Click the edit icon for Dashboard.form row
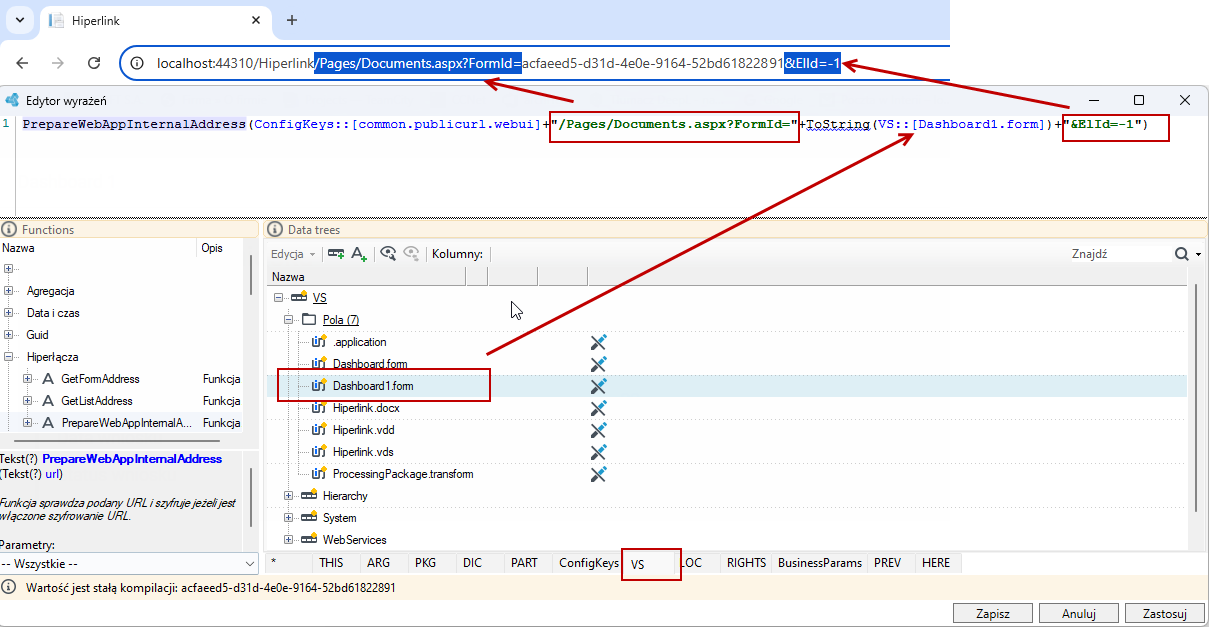 [x=599, y=364]
